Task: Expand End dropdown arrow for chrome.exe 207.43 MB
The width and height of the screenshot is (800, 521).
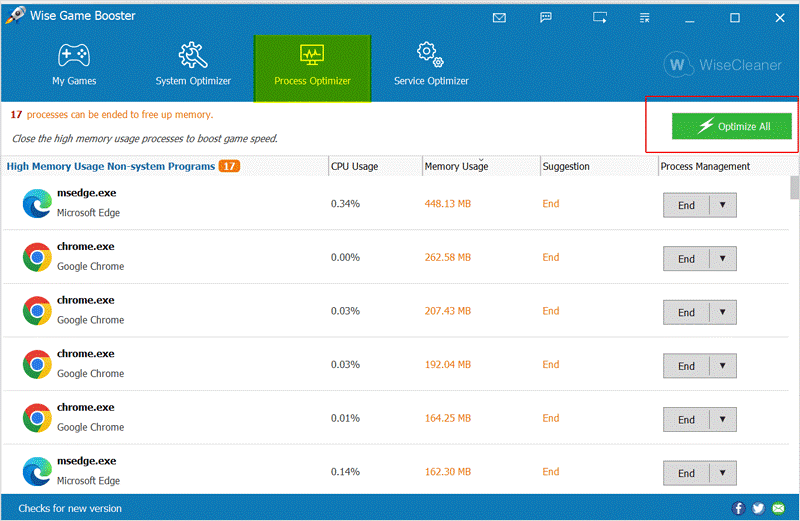Action: 722,312
